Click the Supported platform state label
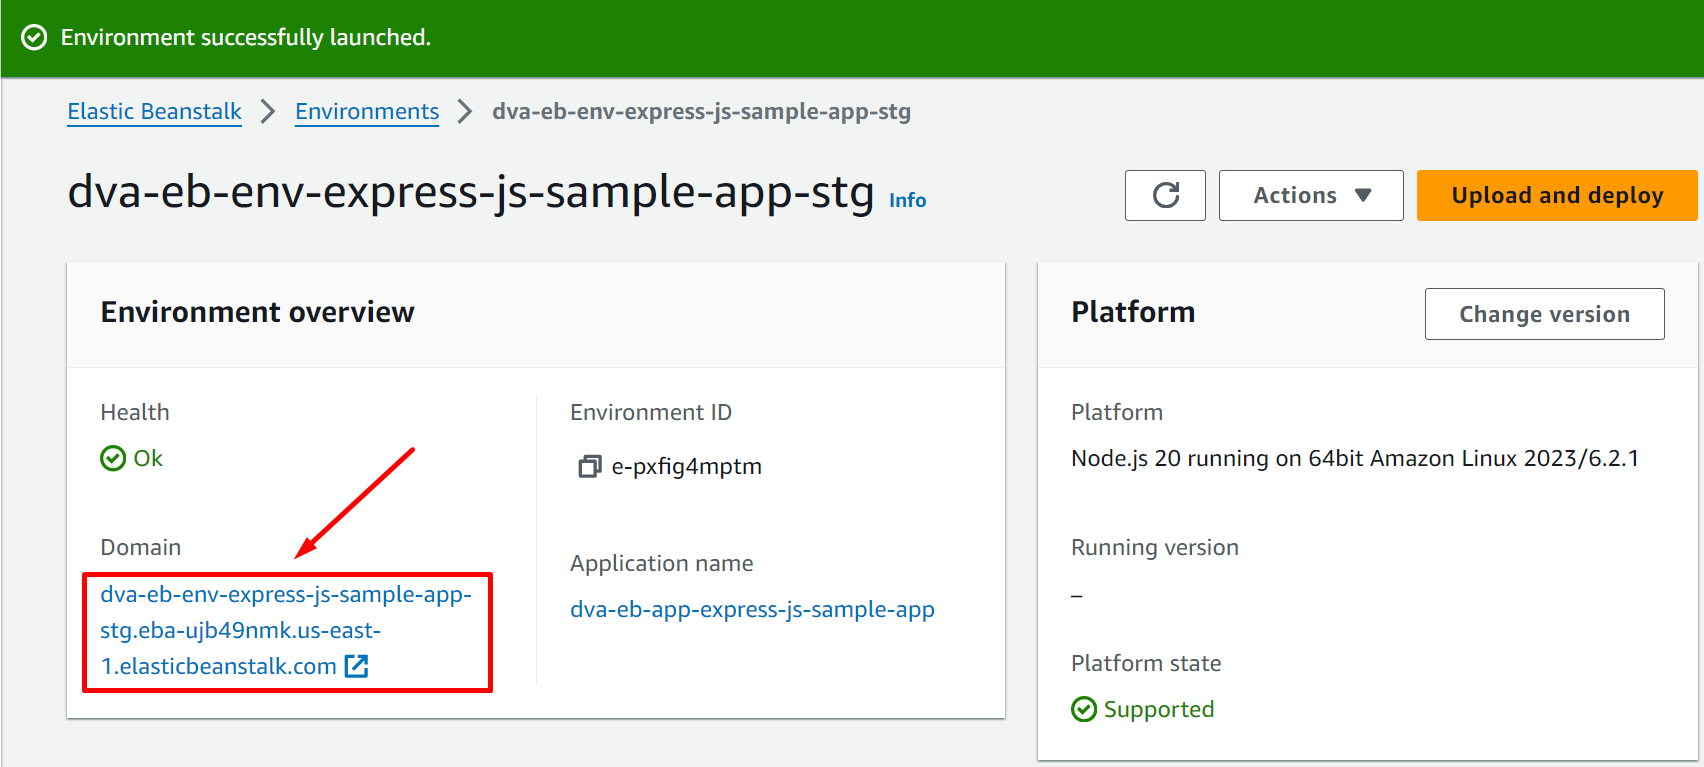The width and height of the screenshot is (1704, 767). [x=1158, y=709]
